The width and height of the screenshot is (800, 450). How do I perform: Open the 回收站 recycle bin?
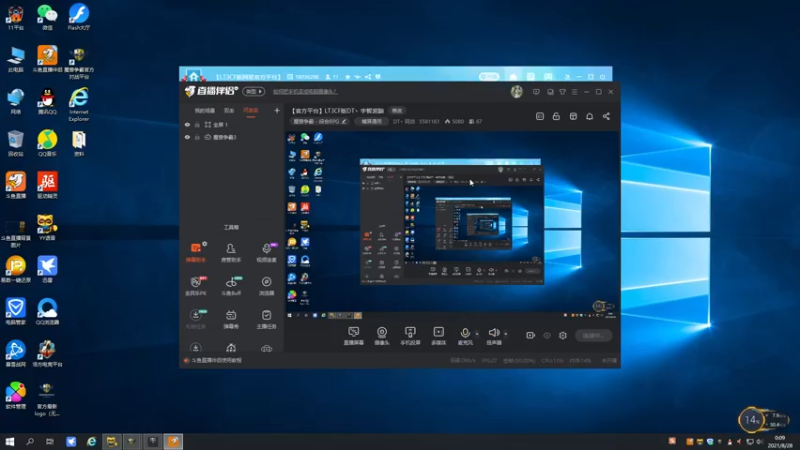click(x=16, y=143)
